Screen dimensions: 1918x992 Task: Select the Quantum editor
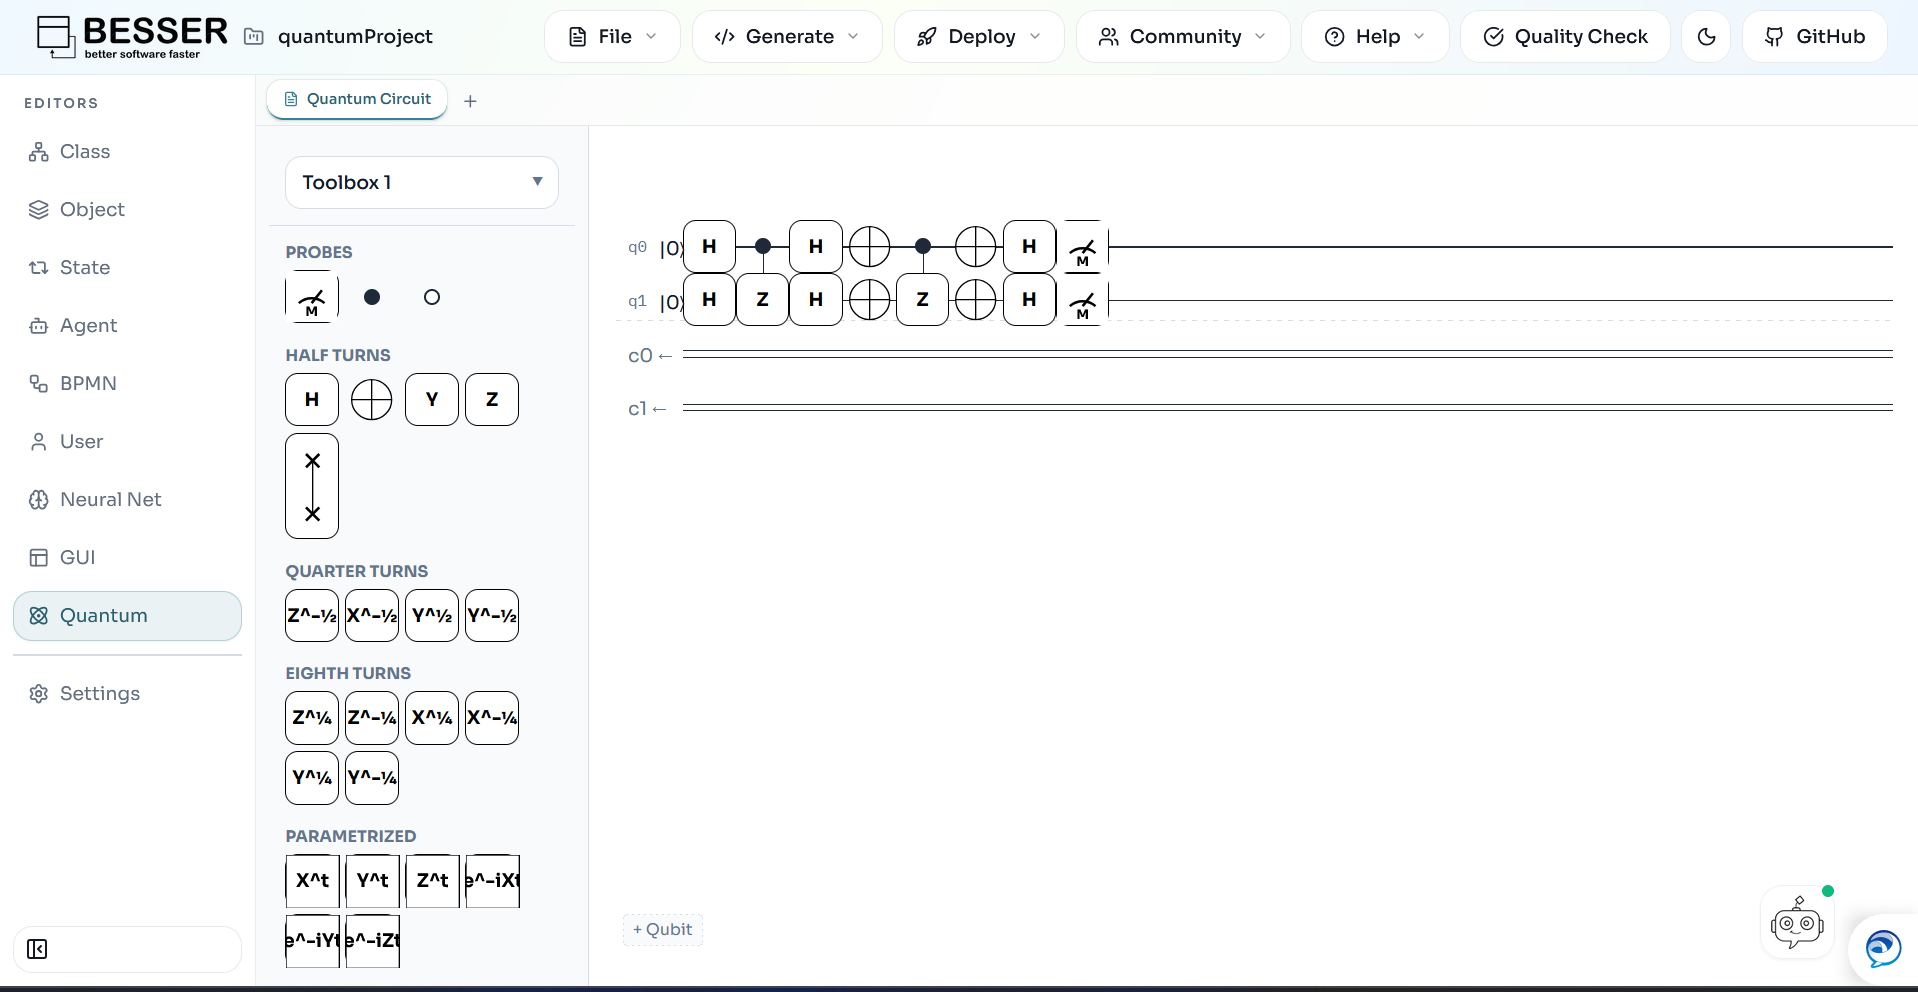(127, 616)
